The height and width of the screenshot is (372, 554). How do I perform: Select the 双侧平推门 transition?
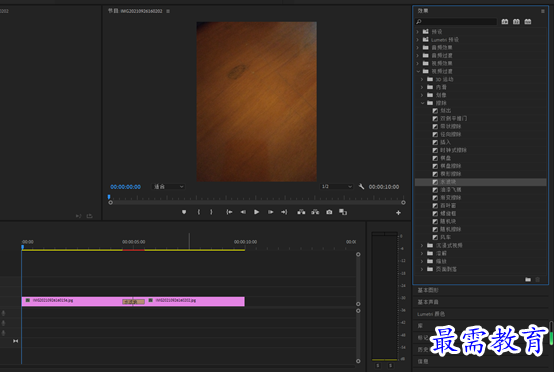pyautogui.click(x=454, y=118)
